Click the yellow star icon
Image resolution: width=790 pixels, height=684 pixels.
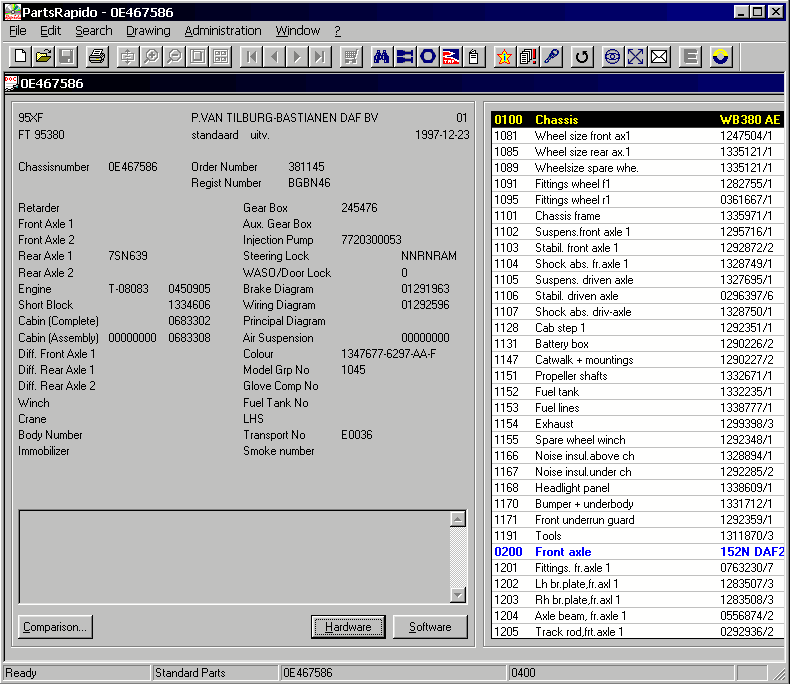coord(504,56)
